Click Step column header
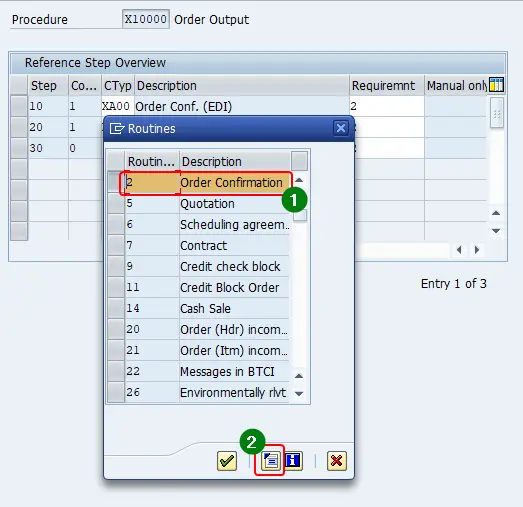 [48, 85]
